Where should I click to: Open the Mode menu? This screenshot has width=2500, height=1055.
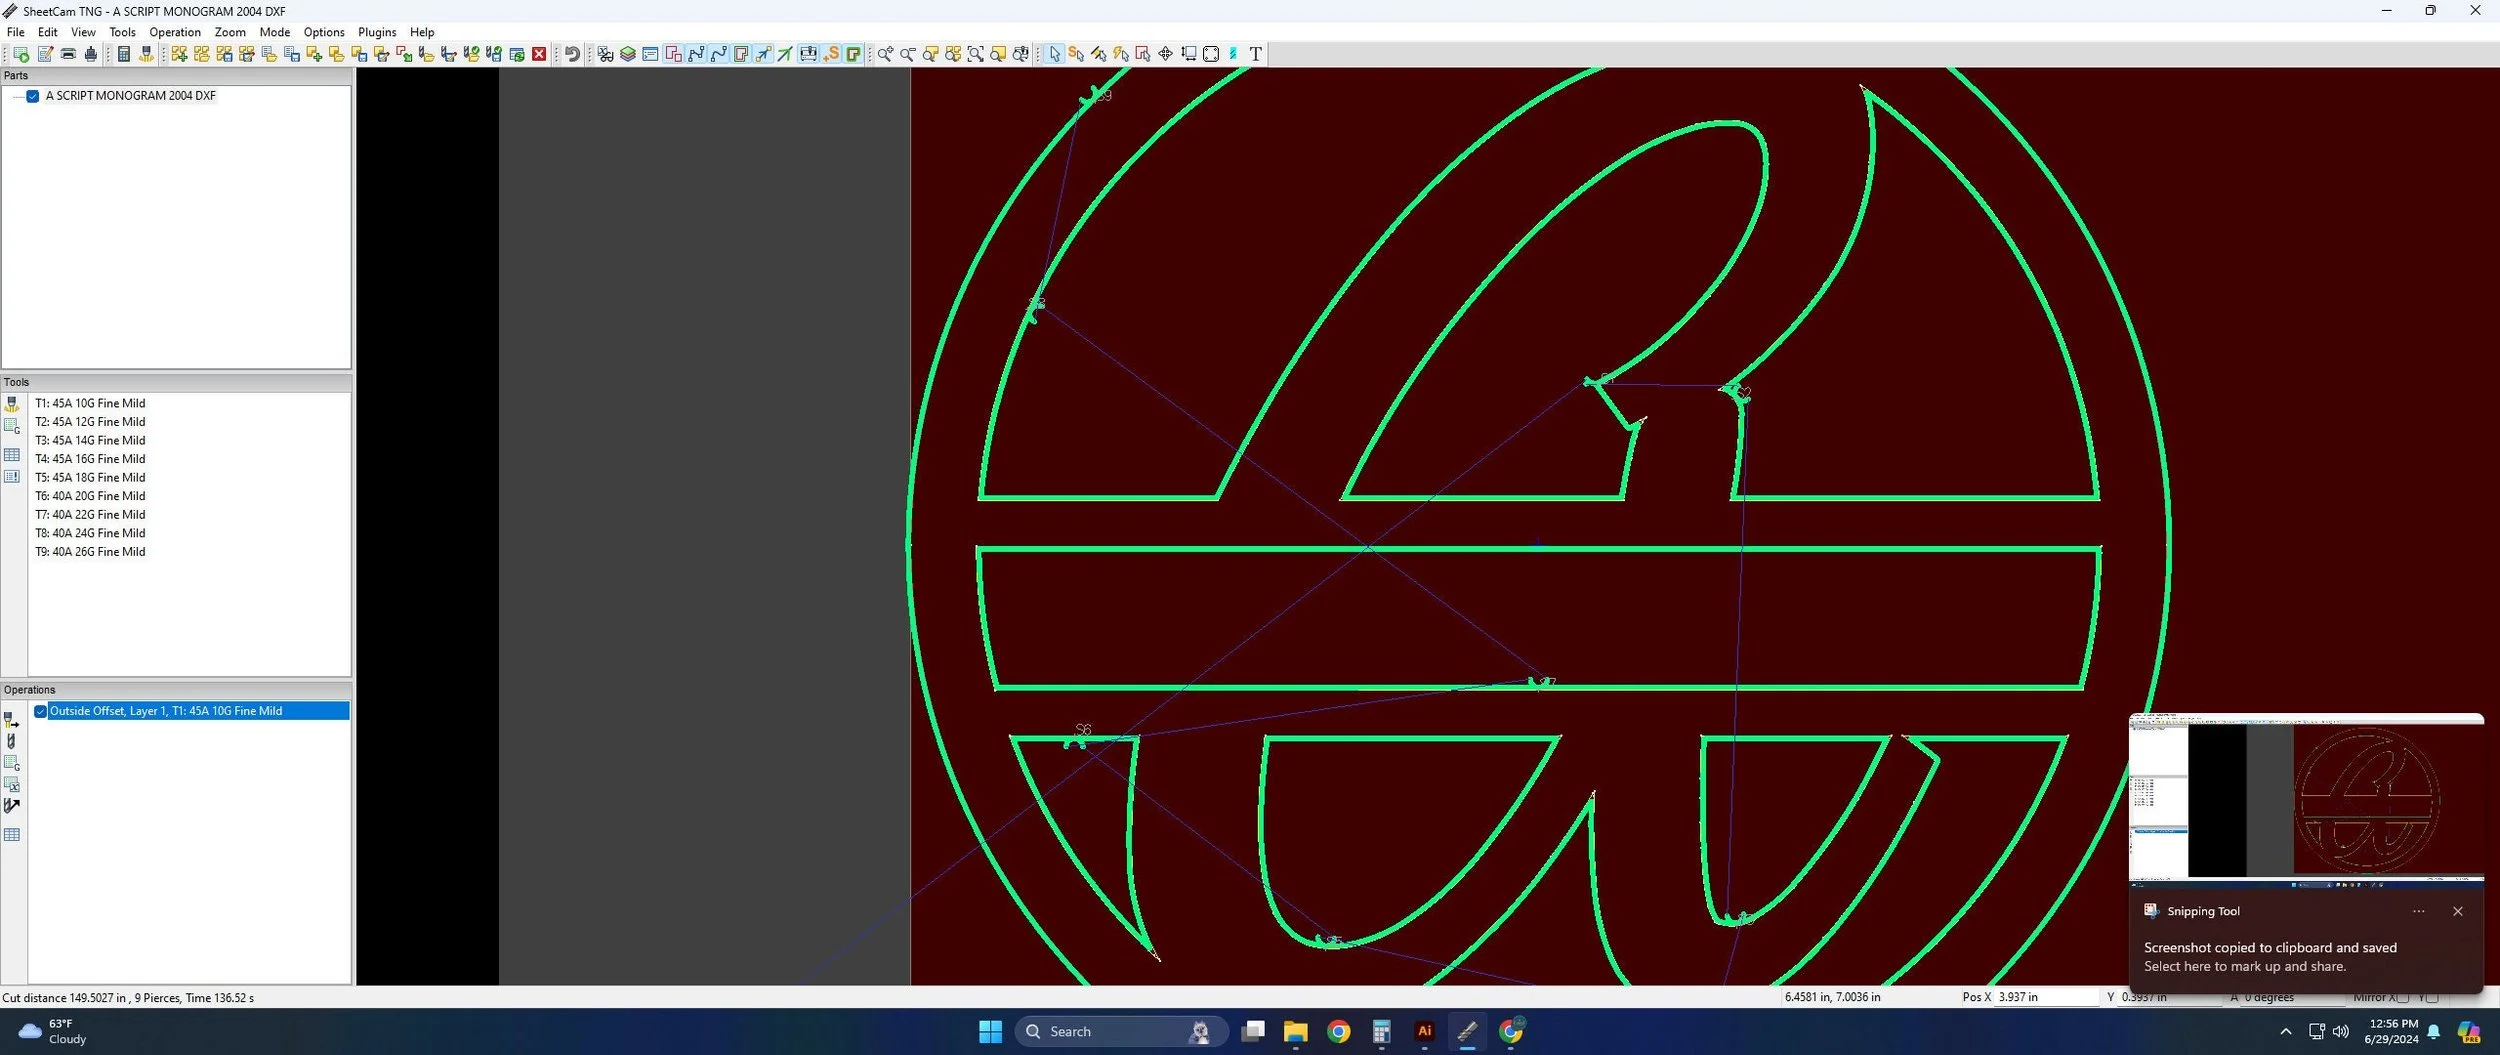[x=275, y=32]
